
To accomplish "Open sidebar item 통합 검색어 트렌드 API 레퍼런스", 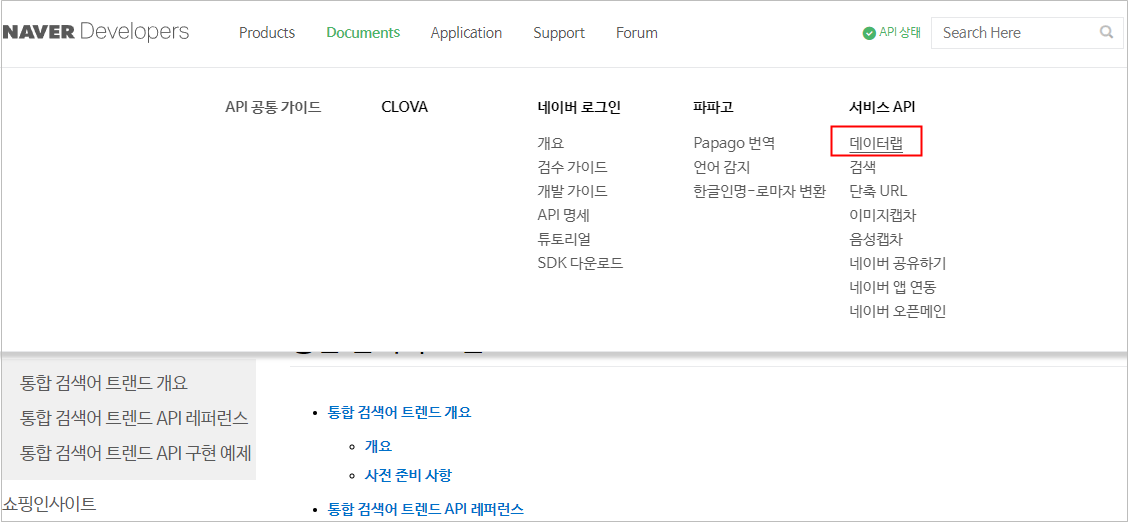I will click(x=135, y=417).
